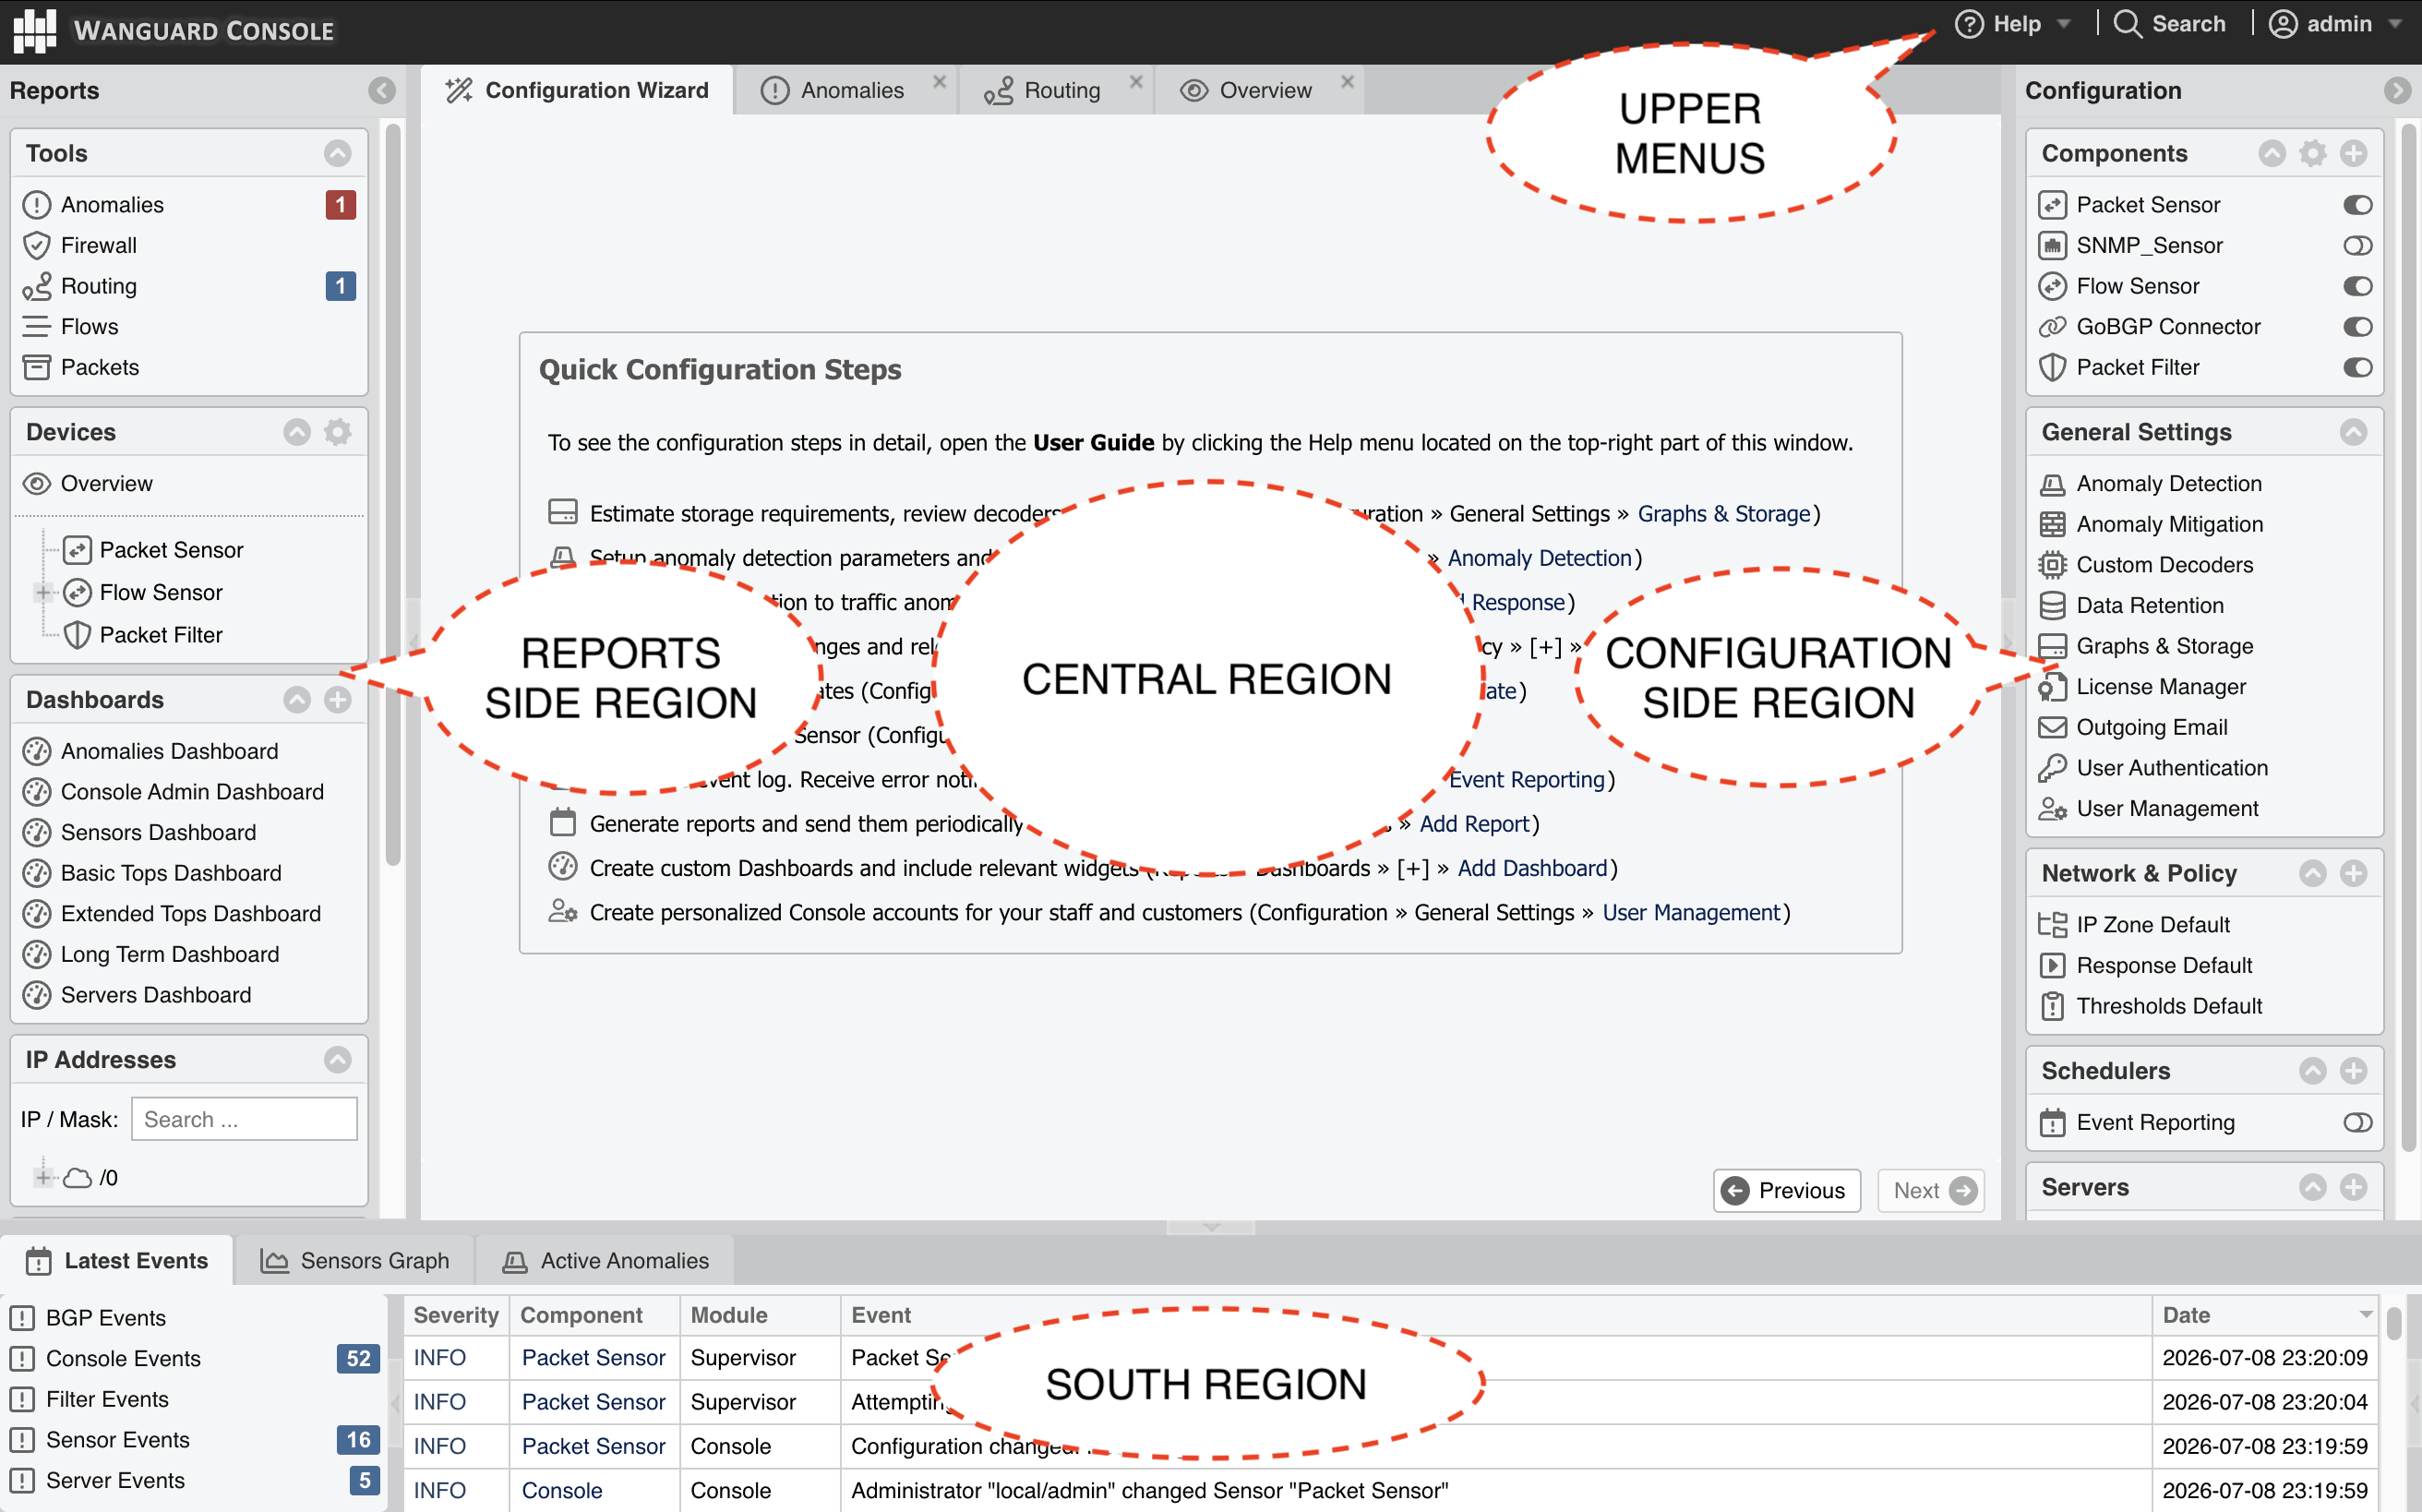Enable the SNMP_Sensor component switch
Viewport: 2422px width, 1512px height.
pyautogui.click(x=2358, y=245)
